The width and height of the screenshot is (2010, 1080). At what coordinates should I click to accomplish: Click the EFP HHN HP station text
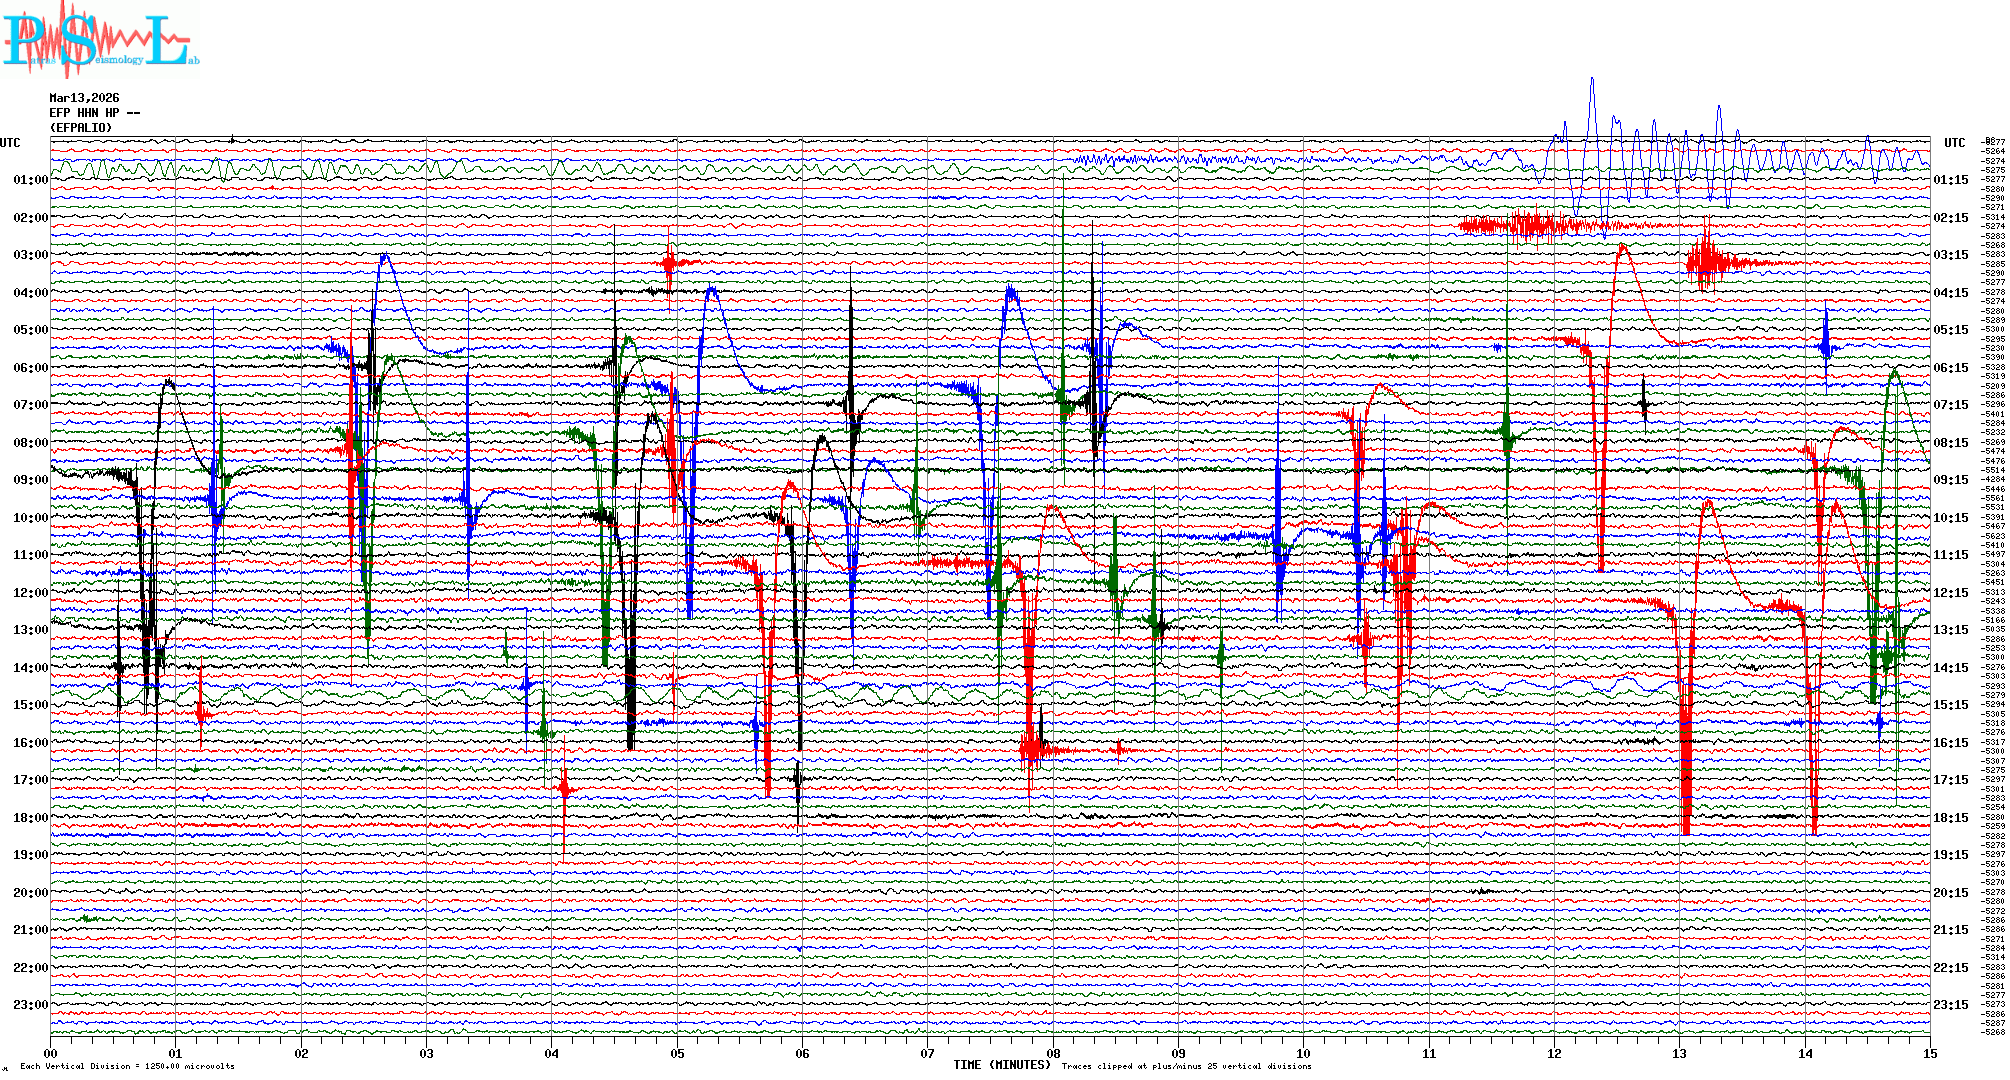coord(94,113)
